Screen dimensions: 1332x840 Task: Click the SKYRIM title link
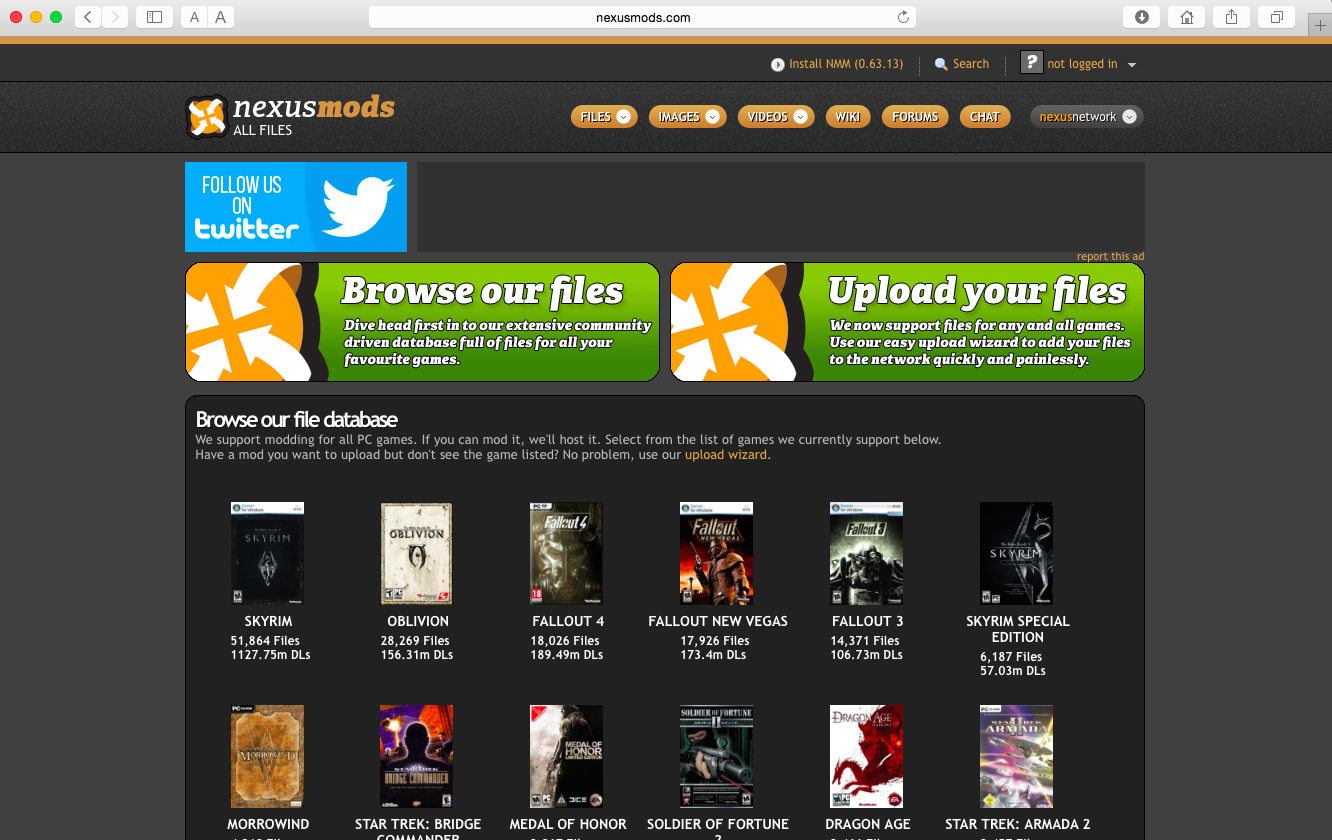point(268,621)
